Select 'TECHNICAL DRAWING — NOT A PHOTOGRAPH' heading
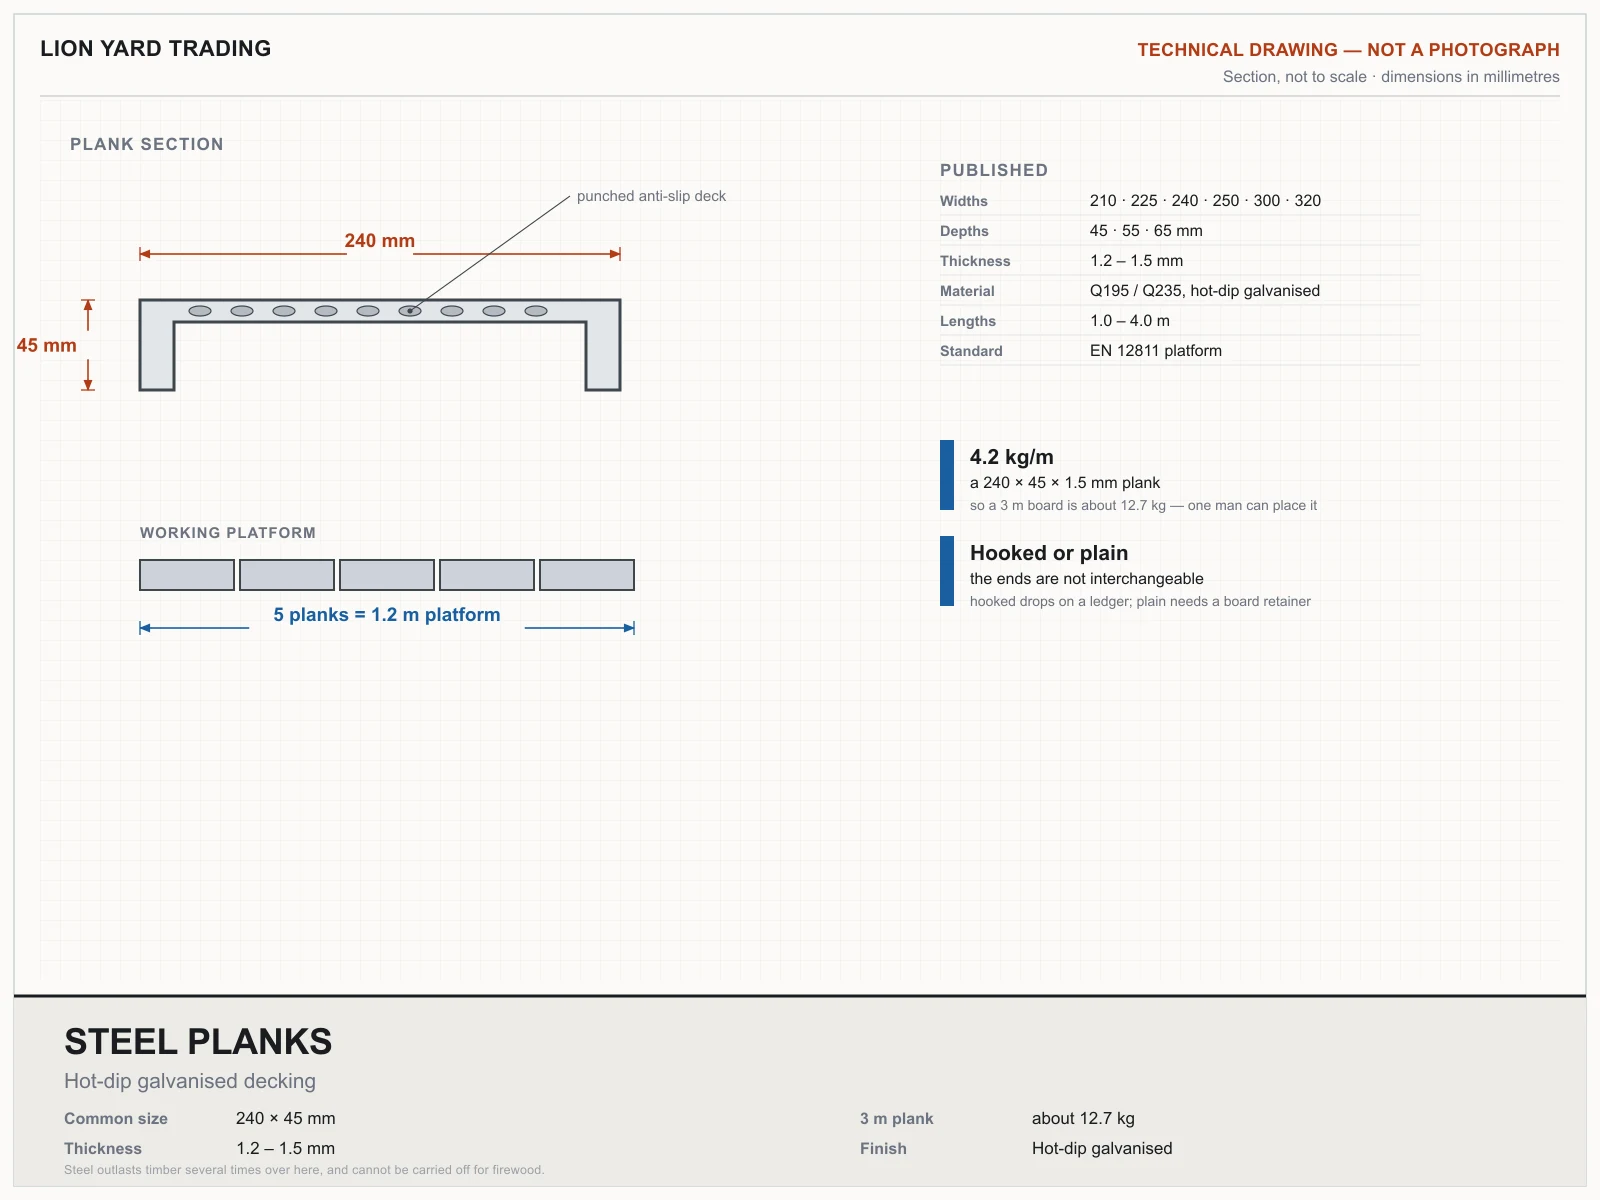 (1348, 50)
